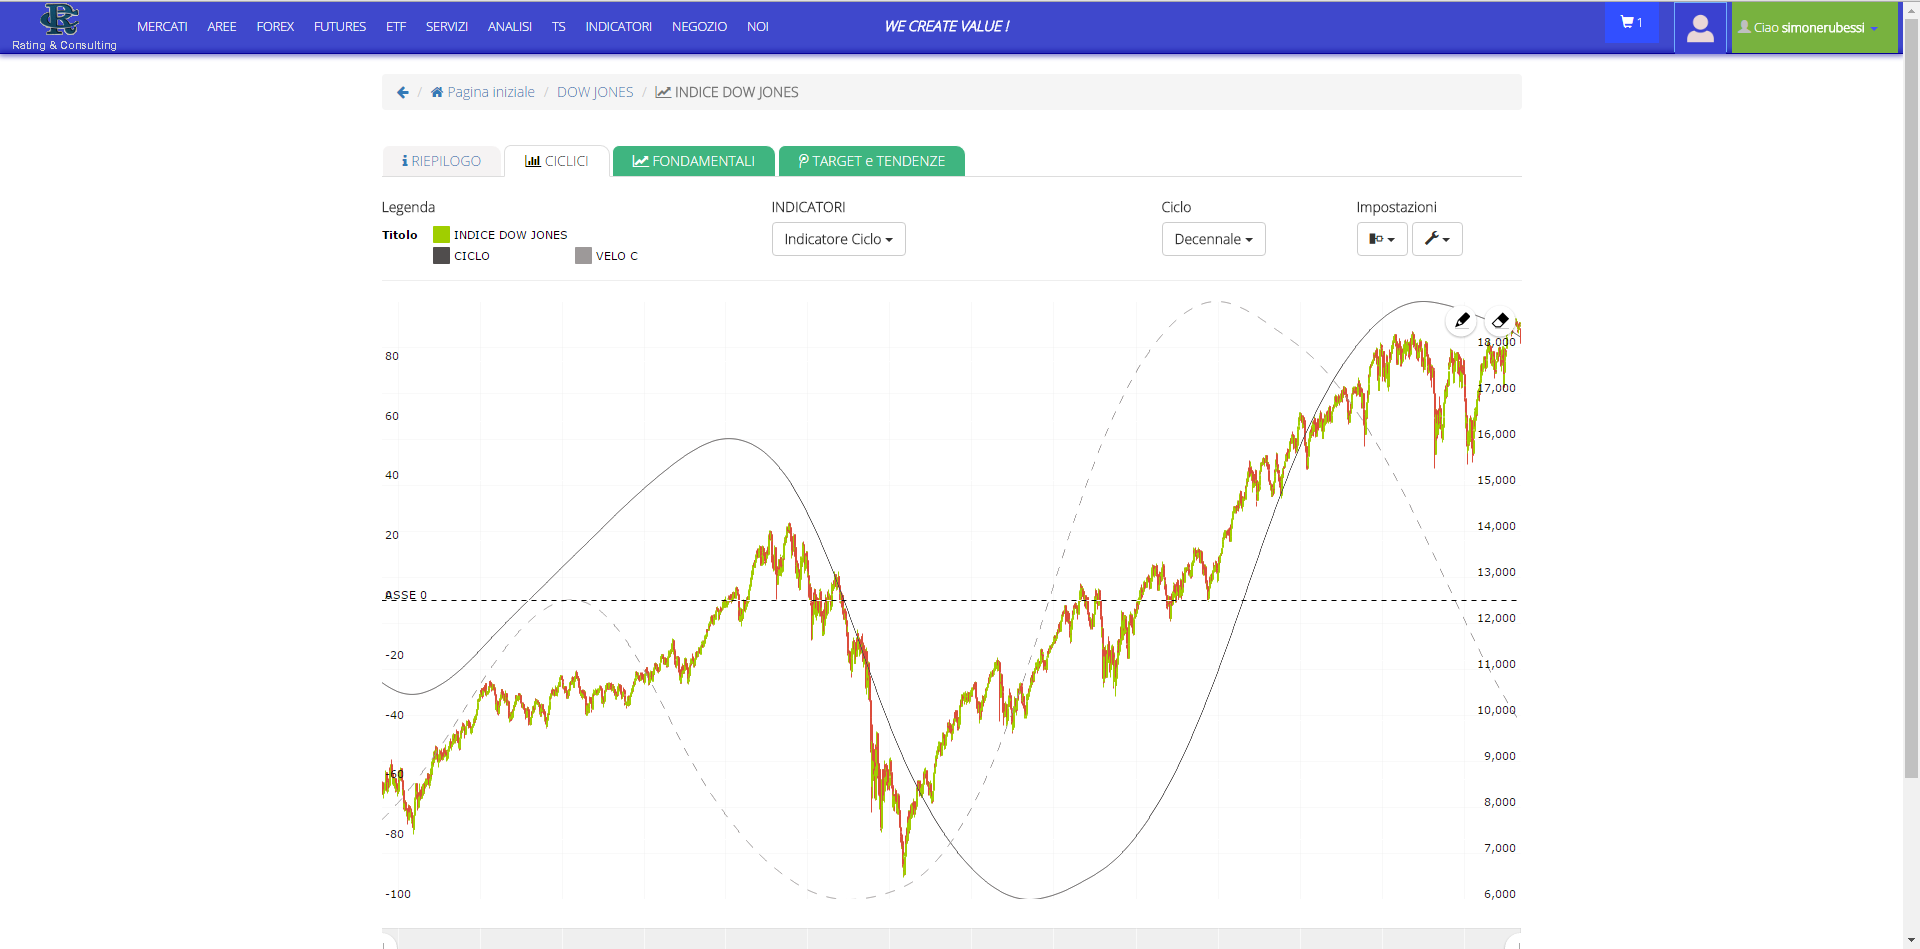Switch to the FONDAMENTALI tab
The width and height of the screenshot is (1920, 949).
click(x=693, y=161)
